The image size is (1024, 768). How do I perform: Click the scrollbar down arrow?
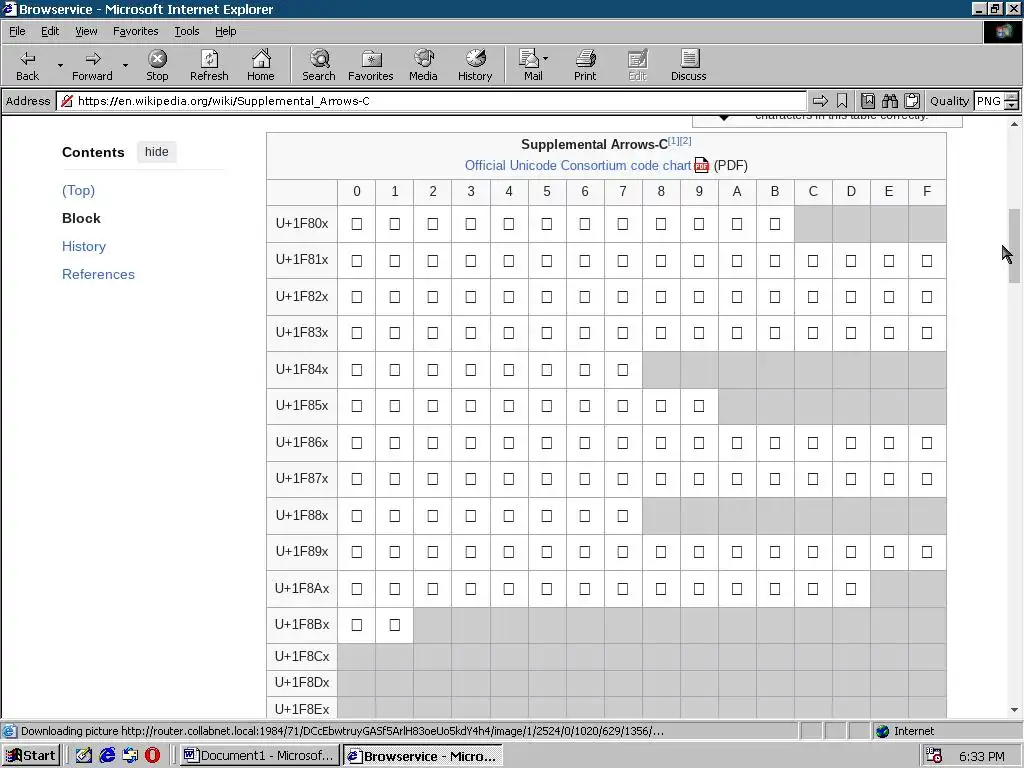click(x=1014, y=710)
